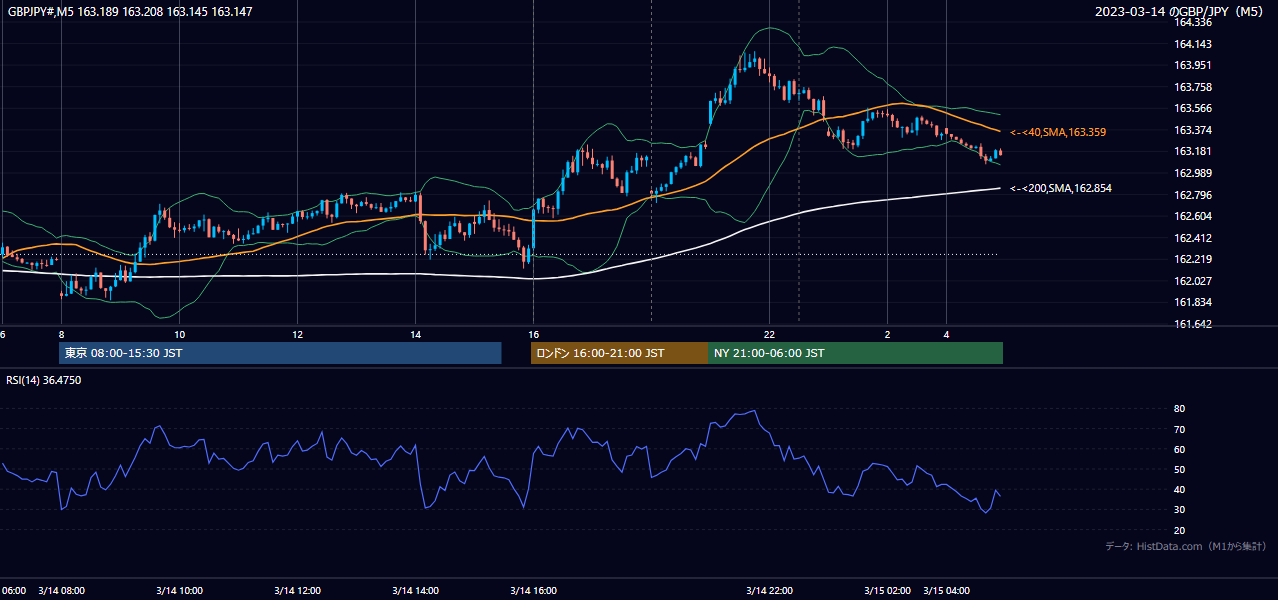Click RSI scale value 80
The width and height of the screenshot is (1278, 600).
(x=1180, y=409)
